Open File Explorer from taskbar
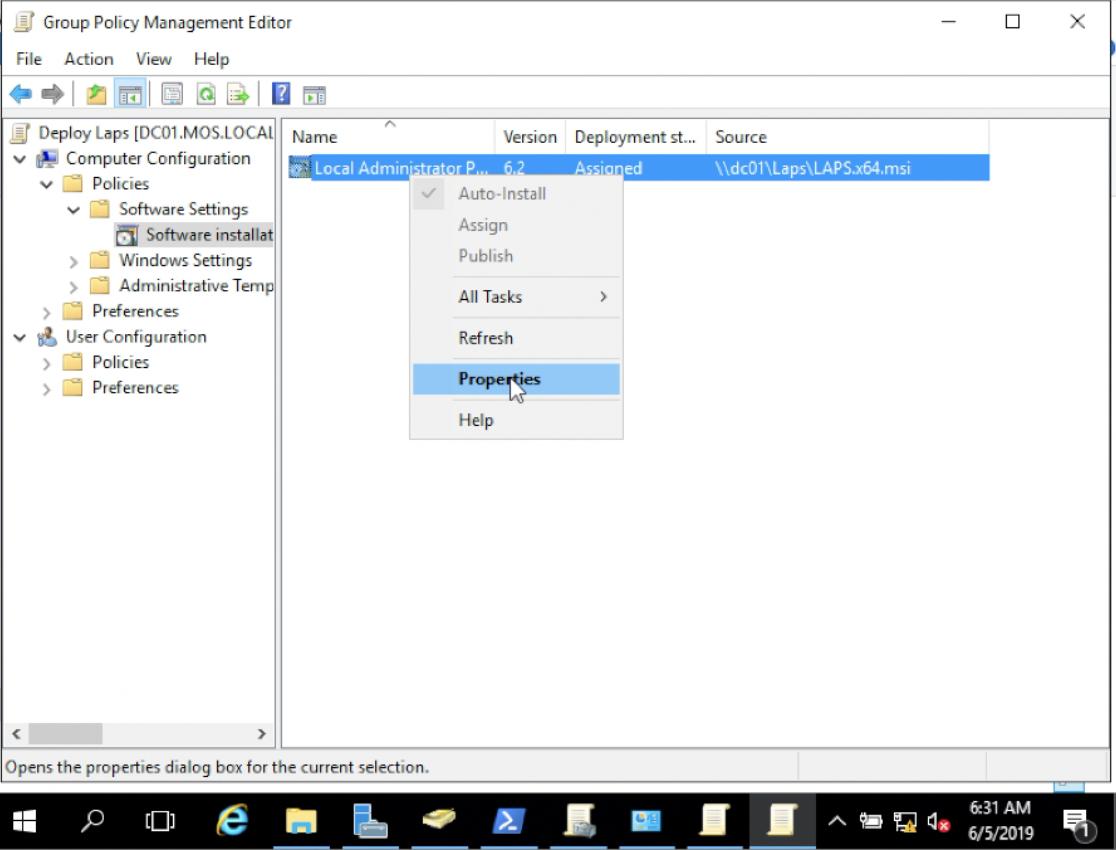The height and width of the screenshot is (850, 1116). (x=300, y=822)
